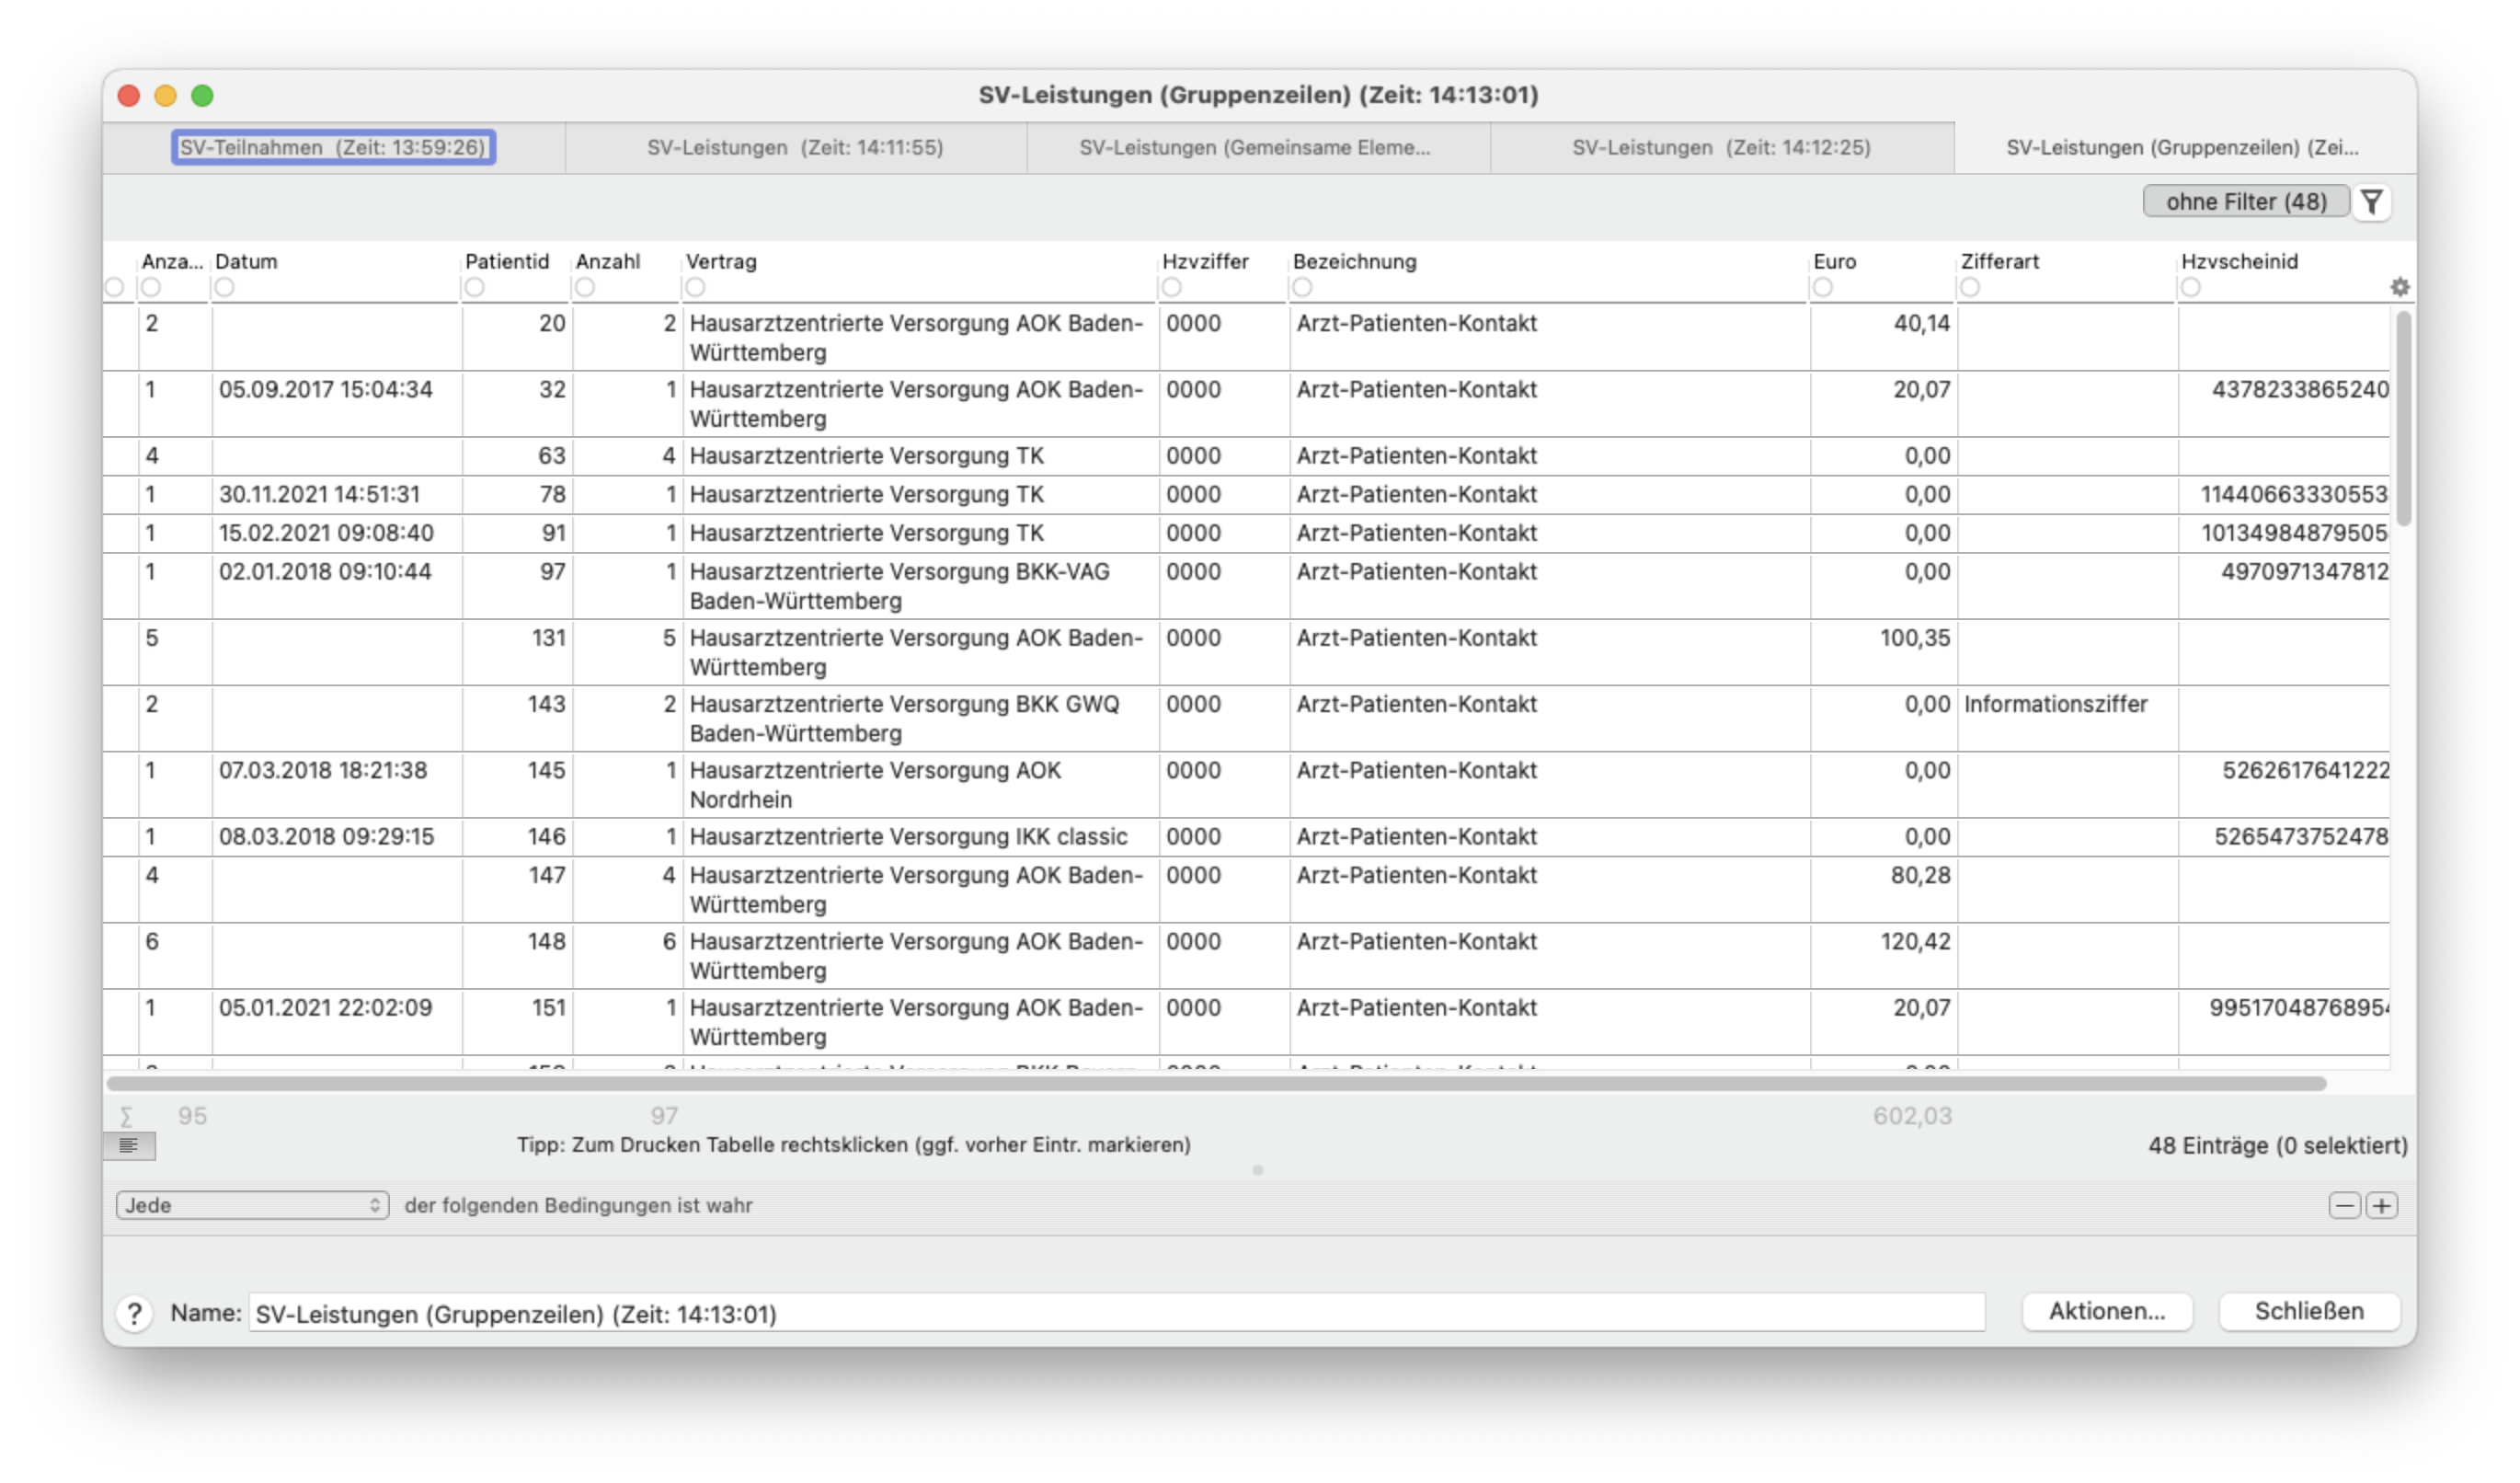Viewport: 2520px width, 1483px height.
Task: Toggle sort circle under Zifferart column
Action: pyautogui.click(x=1970, y=288)
